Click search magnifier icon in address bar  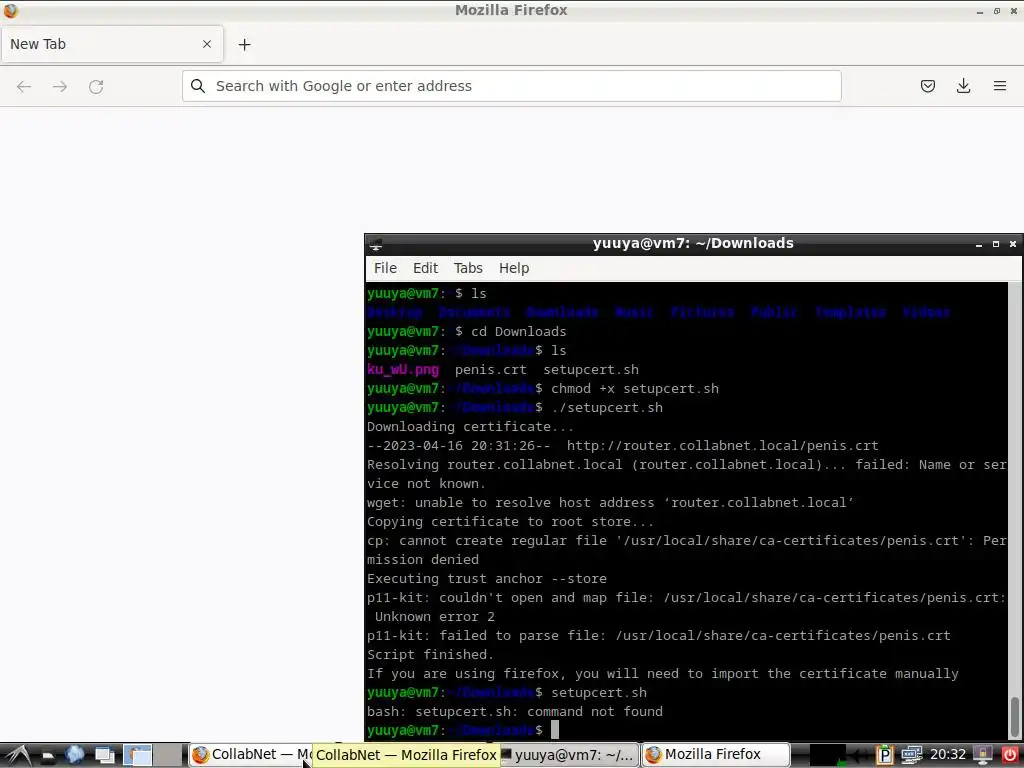pos(198,86)
